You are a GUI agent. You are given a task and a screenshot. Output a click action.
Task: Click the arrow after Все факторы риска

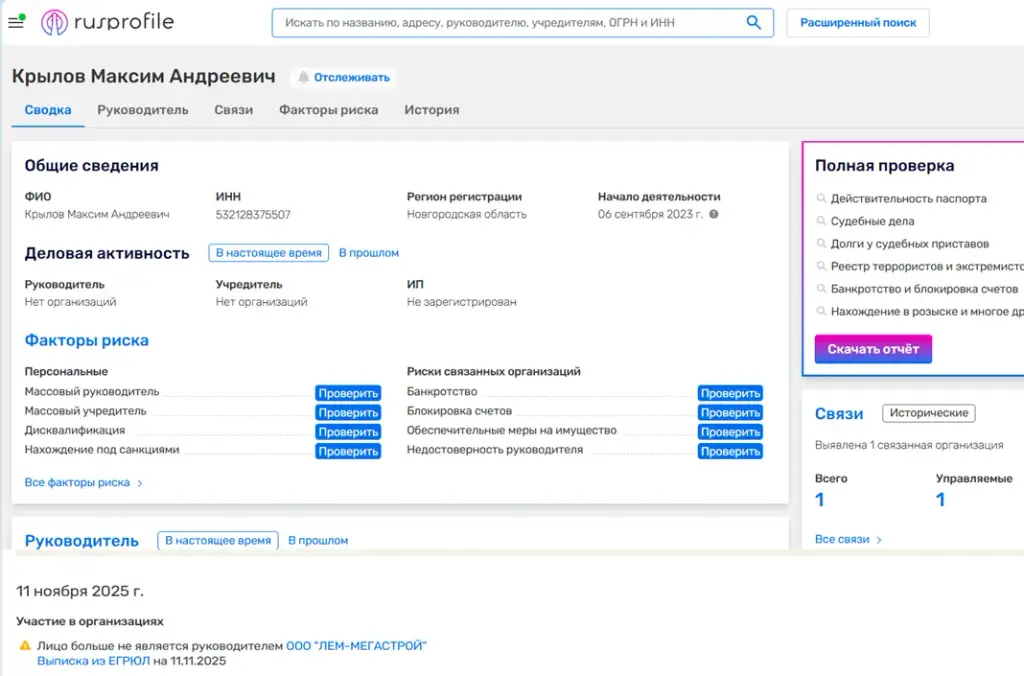pos(140,483)
